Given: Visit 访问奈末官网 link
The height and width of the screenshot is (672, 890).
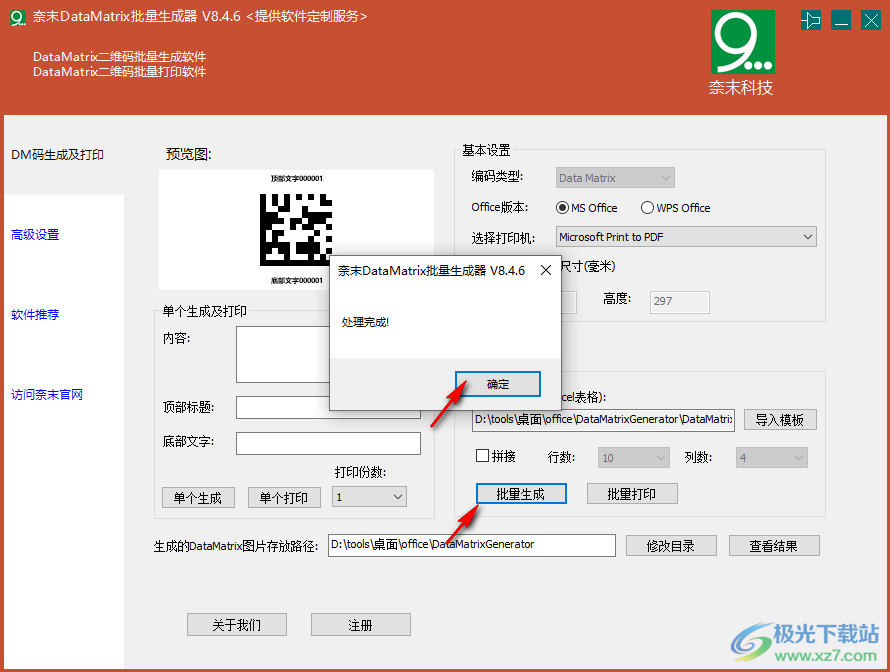Looking at the screenshot, I should tap(47, 394).
